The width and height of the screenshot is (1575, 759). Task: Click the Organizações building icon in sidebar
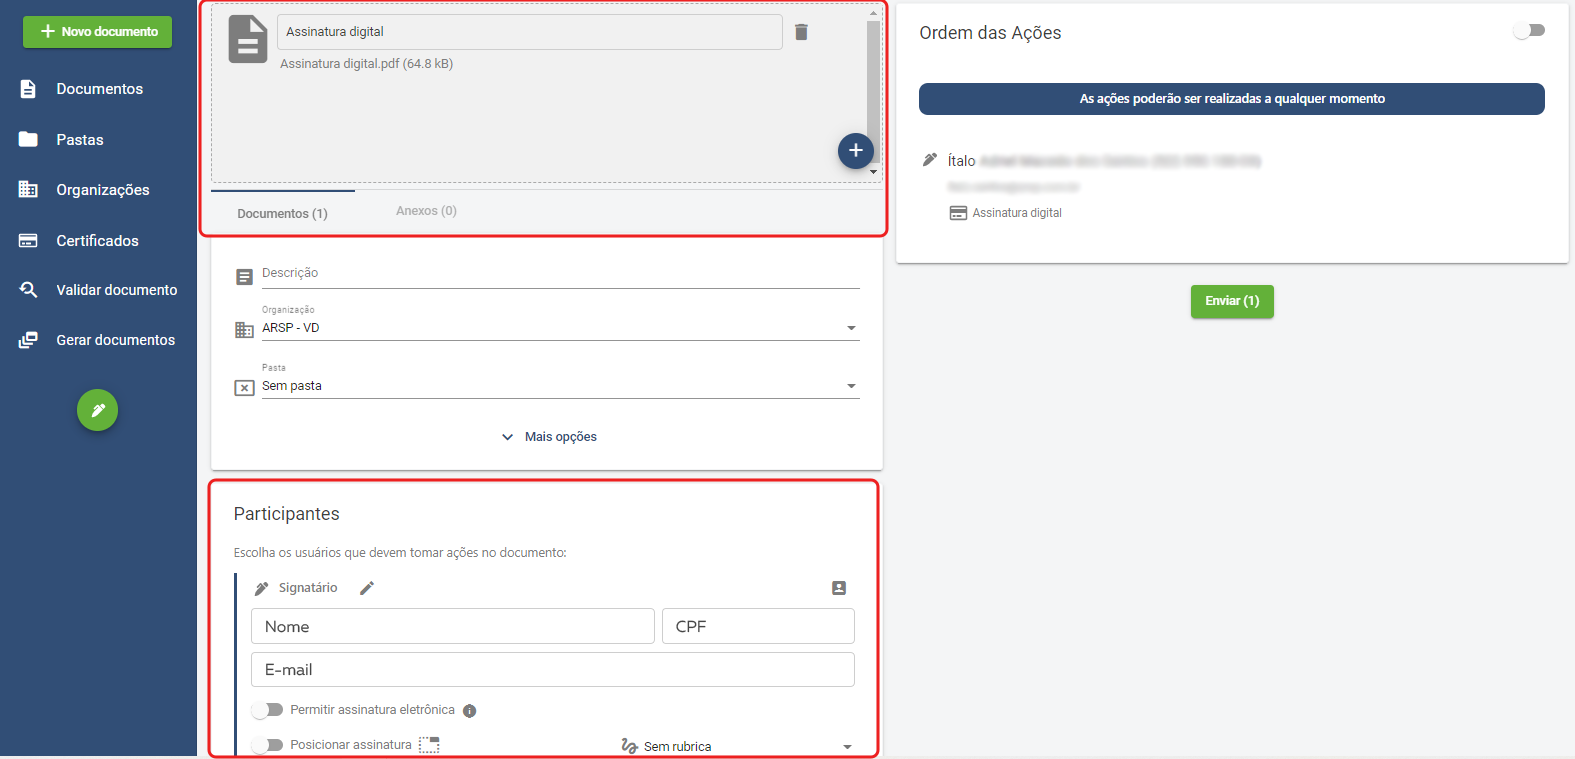click(x=28, y=189)
